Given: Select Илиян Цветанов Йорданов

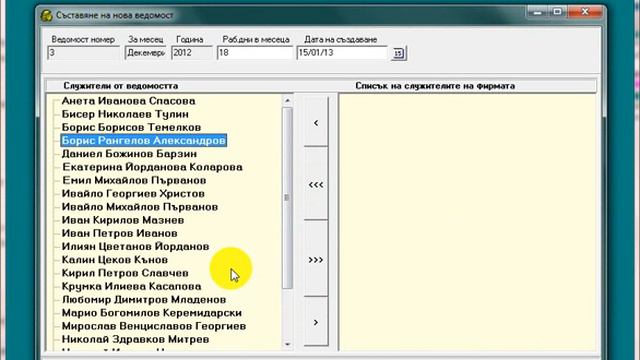Looking at the screenshot, I should point(135,247).
